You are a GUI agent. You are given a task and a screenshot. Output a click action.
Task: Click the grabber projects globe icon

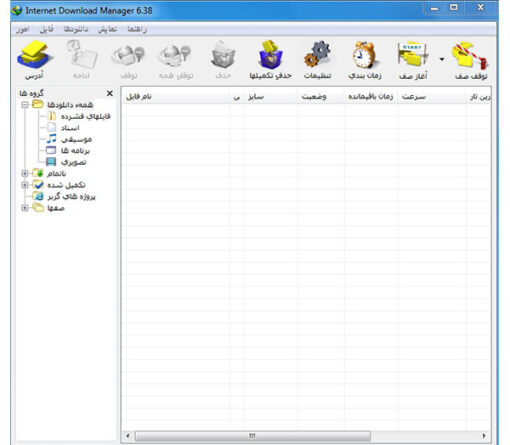tap(38, 196)
